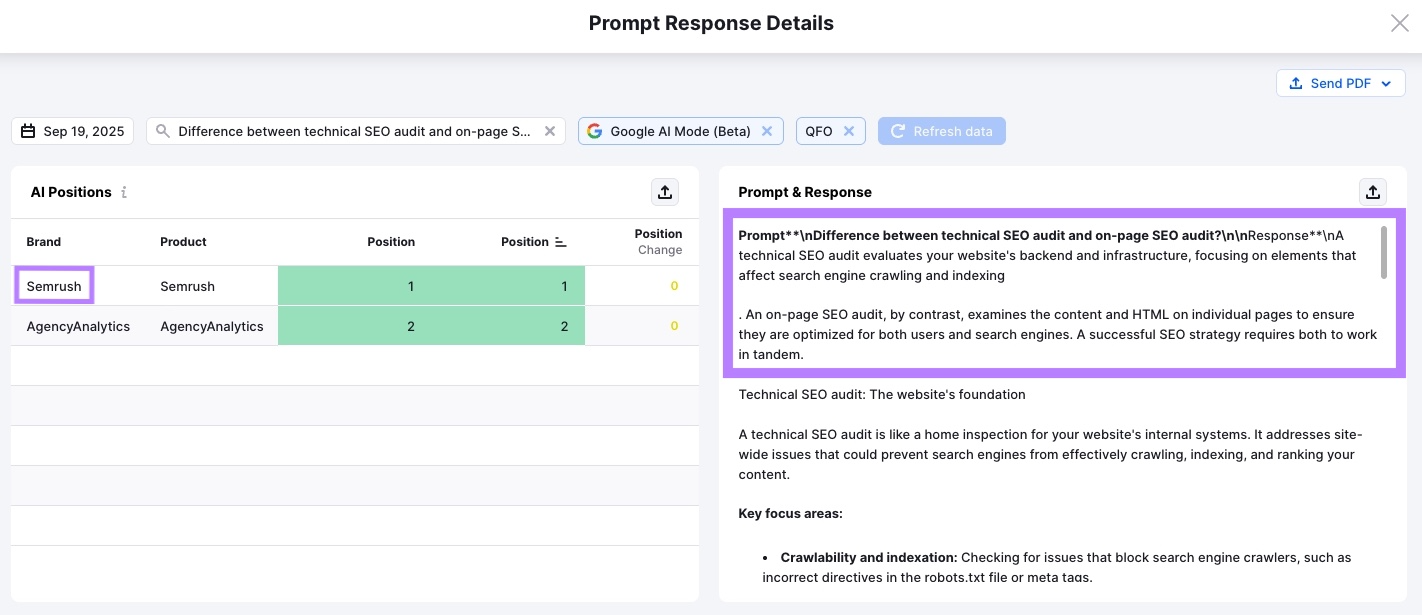Click the export icon on AI Positions panel
Viewport: 1422px width, 615px height.
pyautogui.click(x=664, y=191)
